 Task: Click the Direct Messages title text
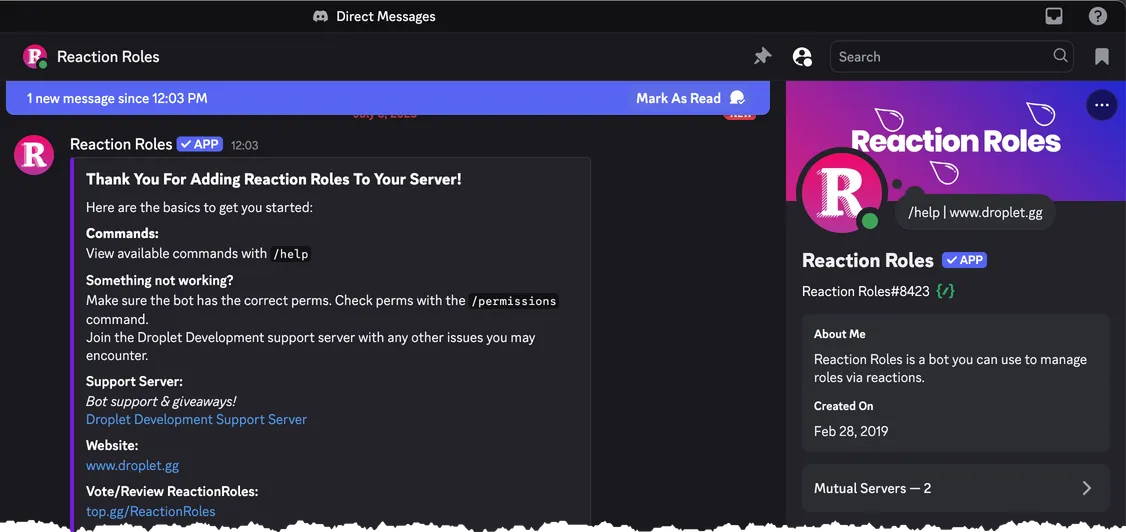(386, 17)
